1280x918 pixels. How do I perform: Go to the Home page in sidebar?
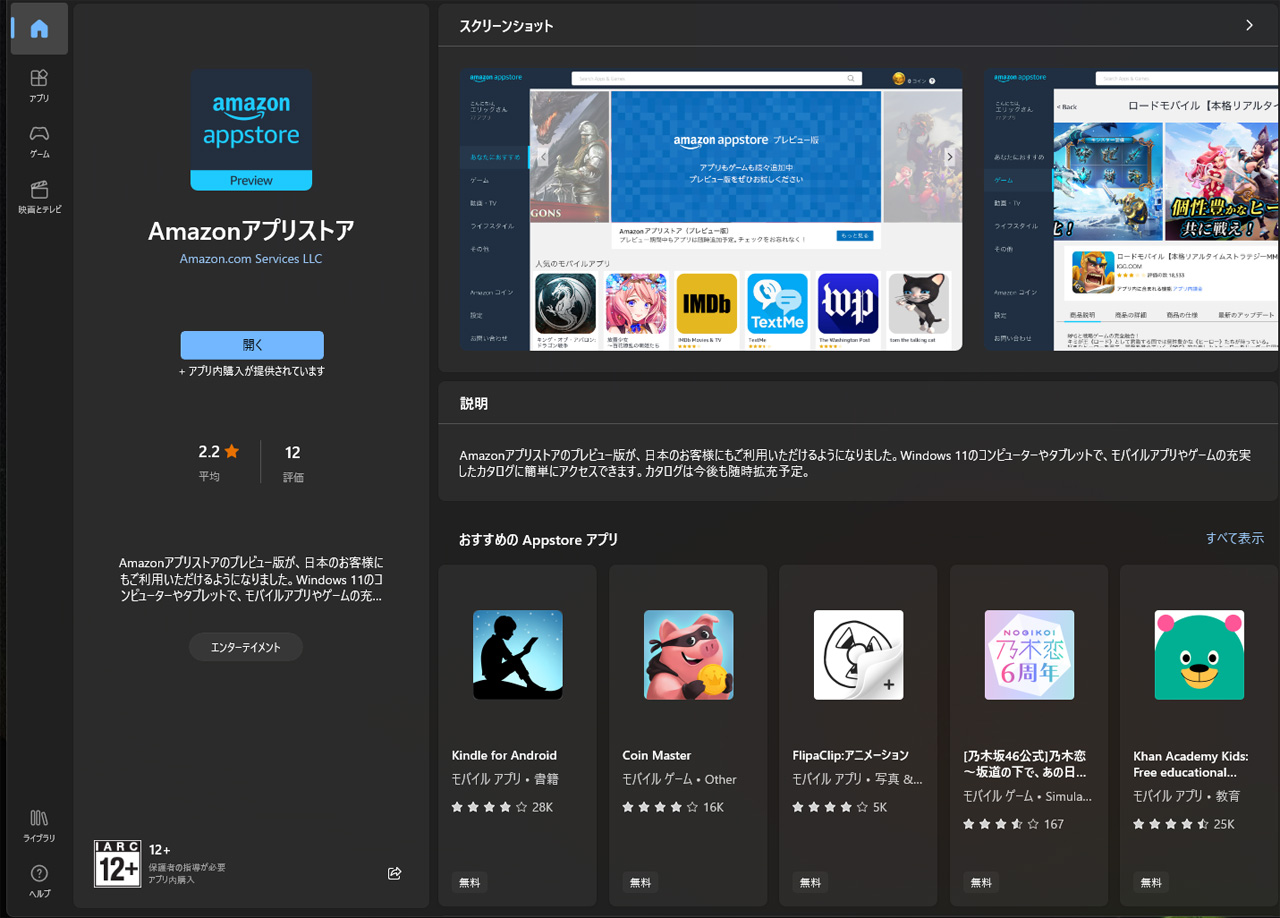point(39,29)
